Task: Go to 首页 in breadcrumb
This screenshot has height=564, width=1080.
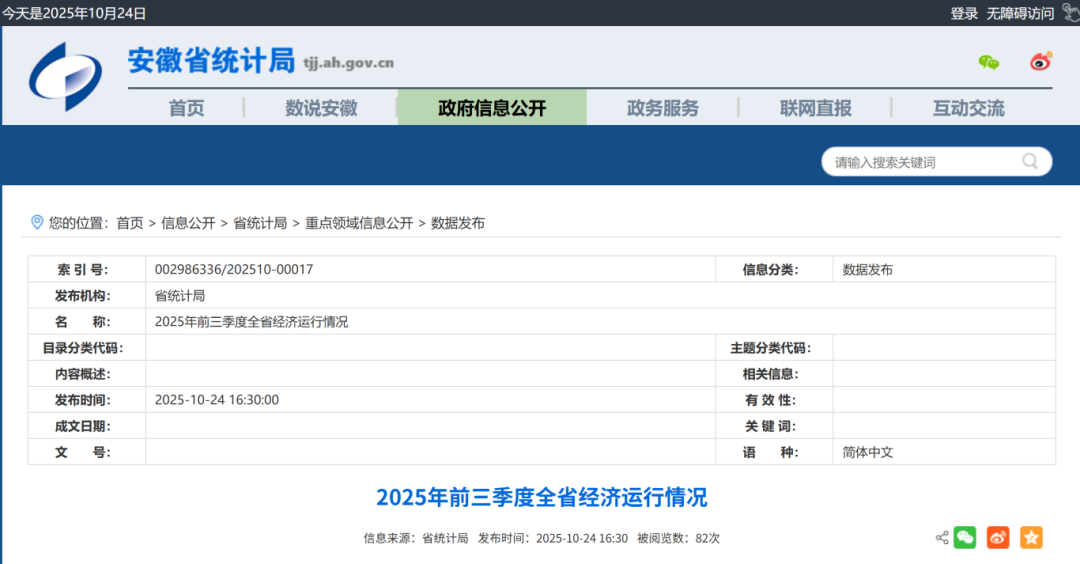Action: coord(129,223)
